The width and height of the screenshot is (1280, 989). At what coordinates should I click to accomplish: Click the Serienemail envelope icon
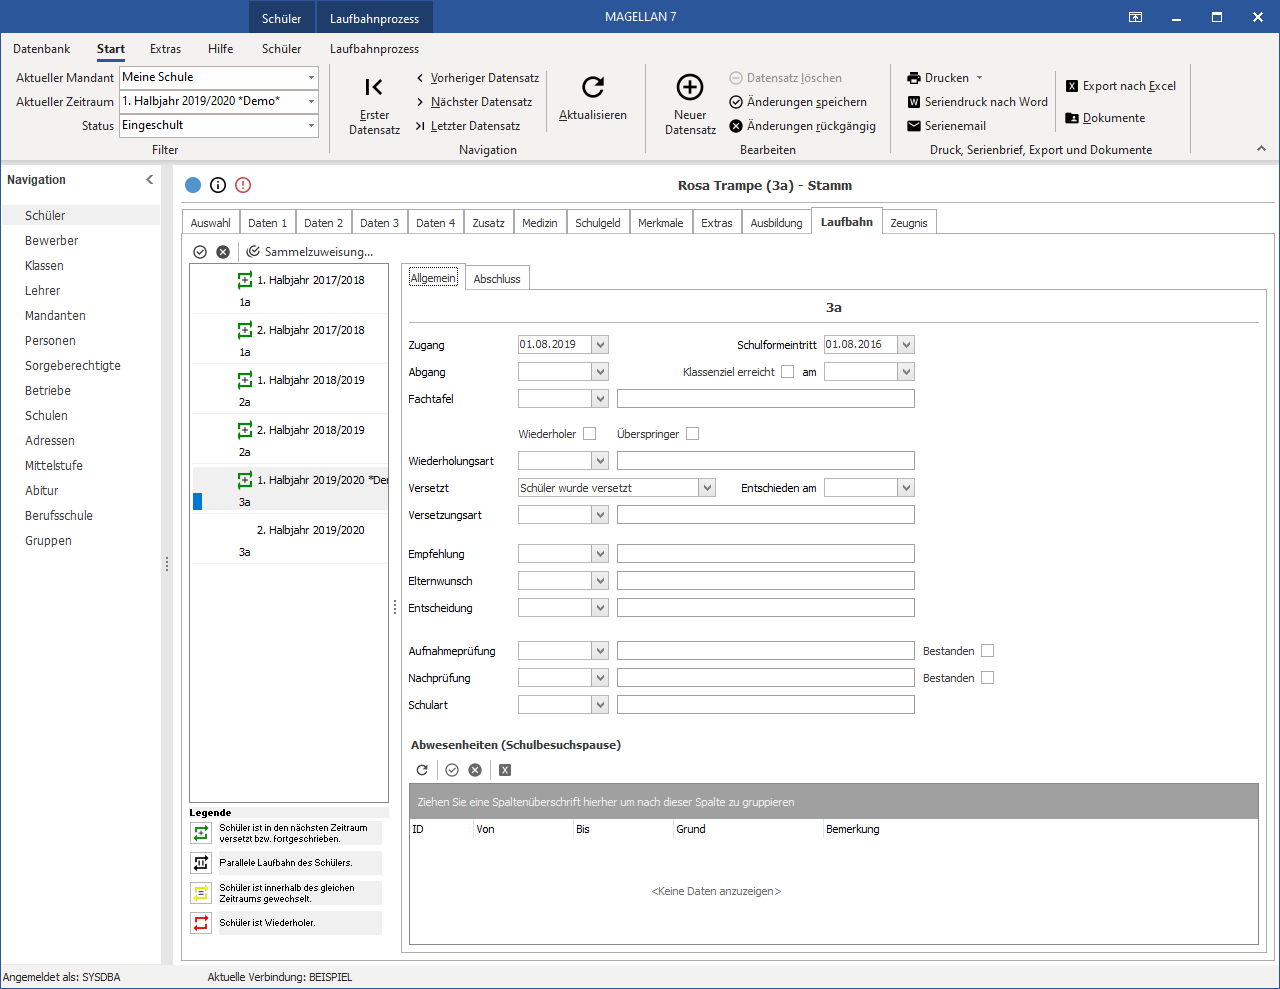point(914,126)
